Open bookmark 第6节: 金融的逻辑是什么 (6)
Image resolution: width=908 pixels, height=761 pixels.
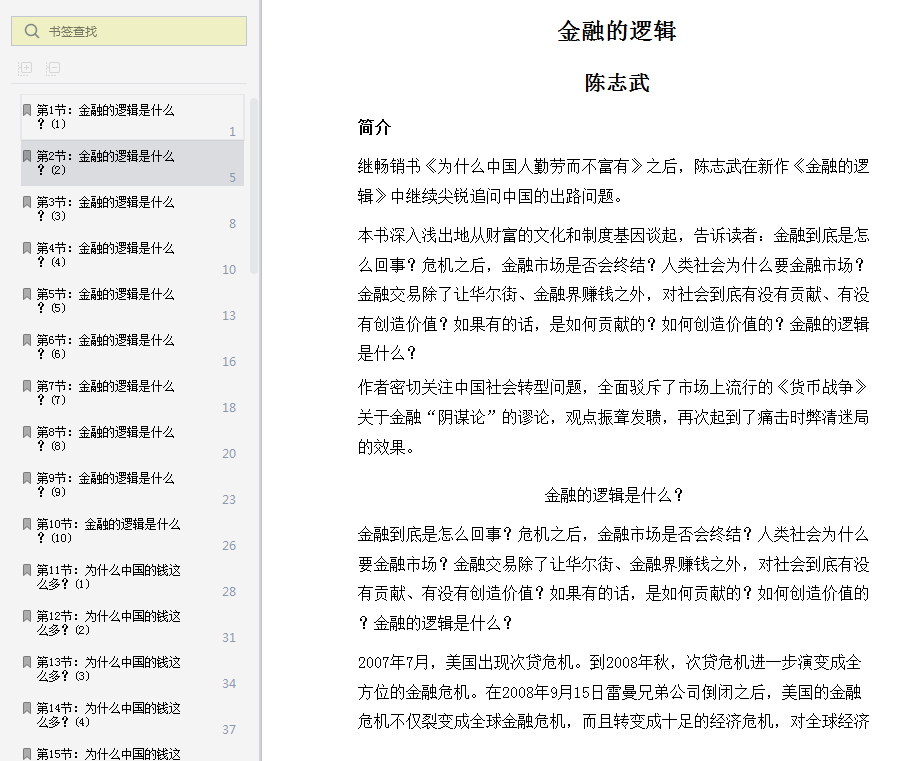(x=132, y=346)
